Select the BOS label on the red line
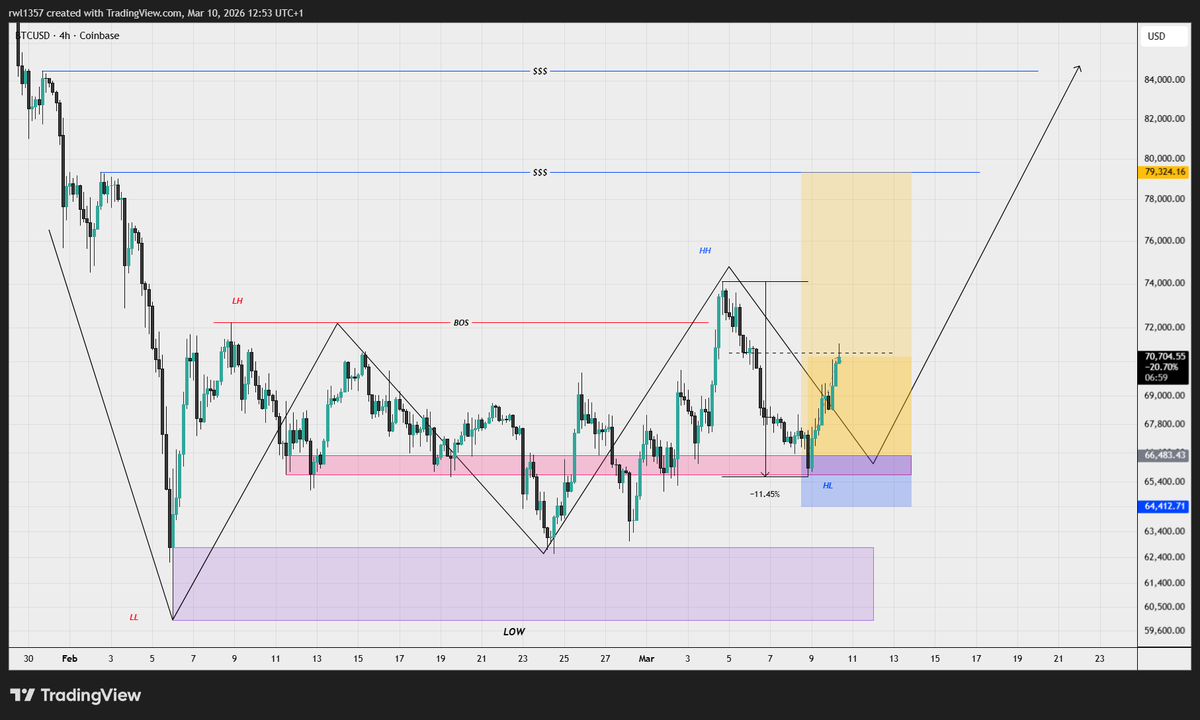 pyautogui.click(x=461, y=323)
